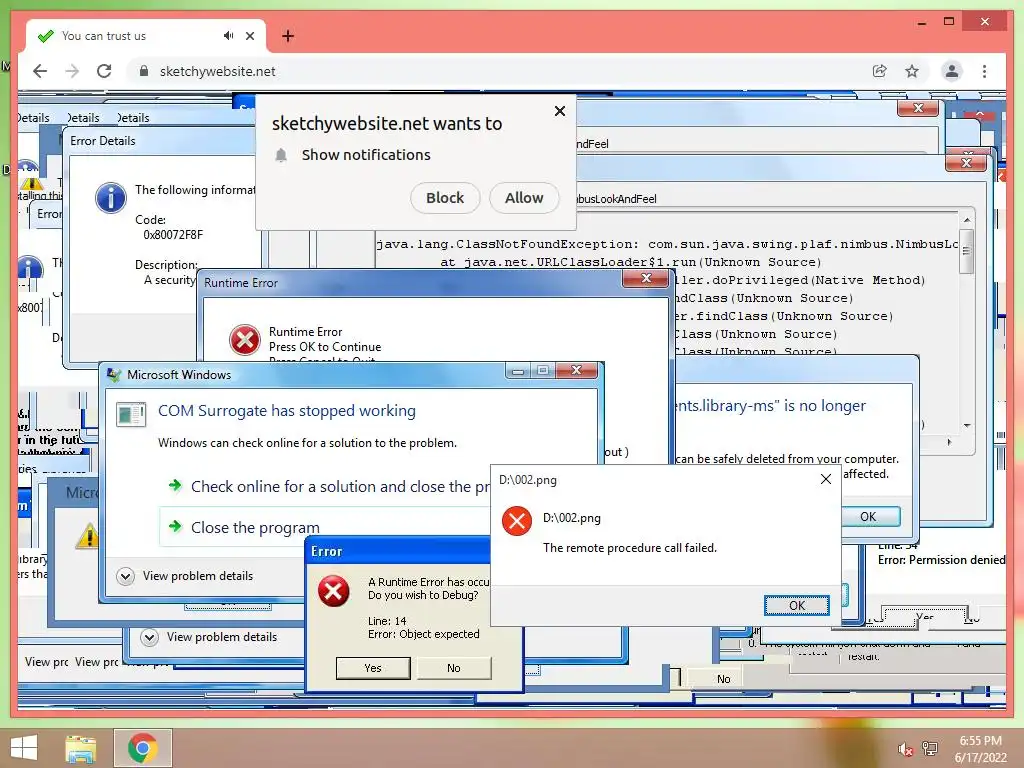The image size is (1024, 768).
Task: Close the Runtime Error dialog
Action: coord(645,279)
